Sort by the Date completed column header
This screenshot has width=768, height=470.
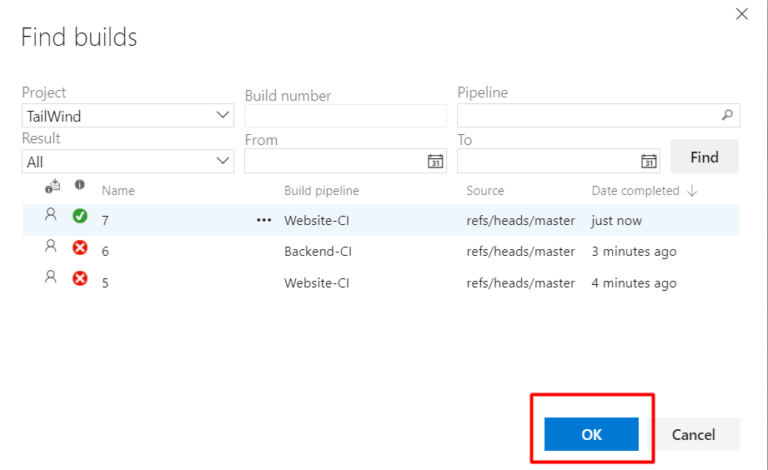[635, 190]
